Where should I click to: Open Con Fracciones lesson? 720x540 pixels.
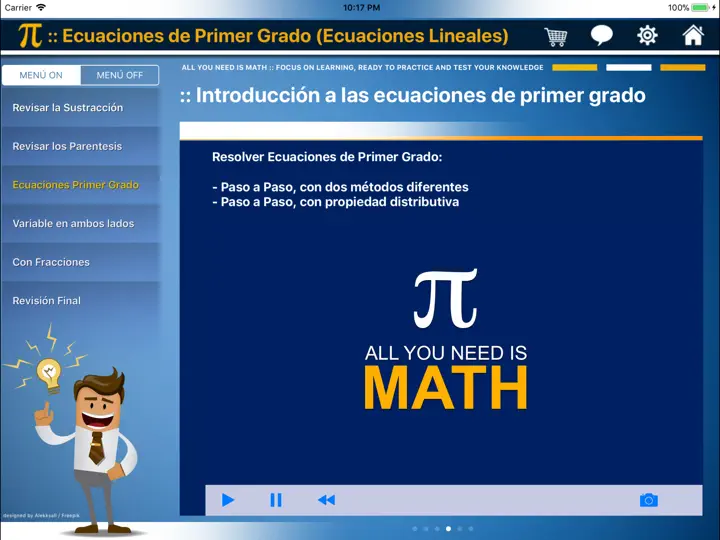click(x=81, y=262)
